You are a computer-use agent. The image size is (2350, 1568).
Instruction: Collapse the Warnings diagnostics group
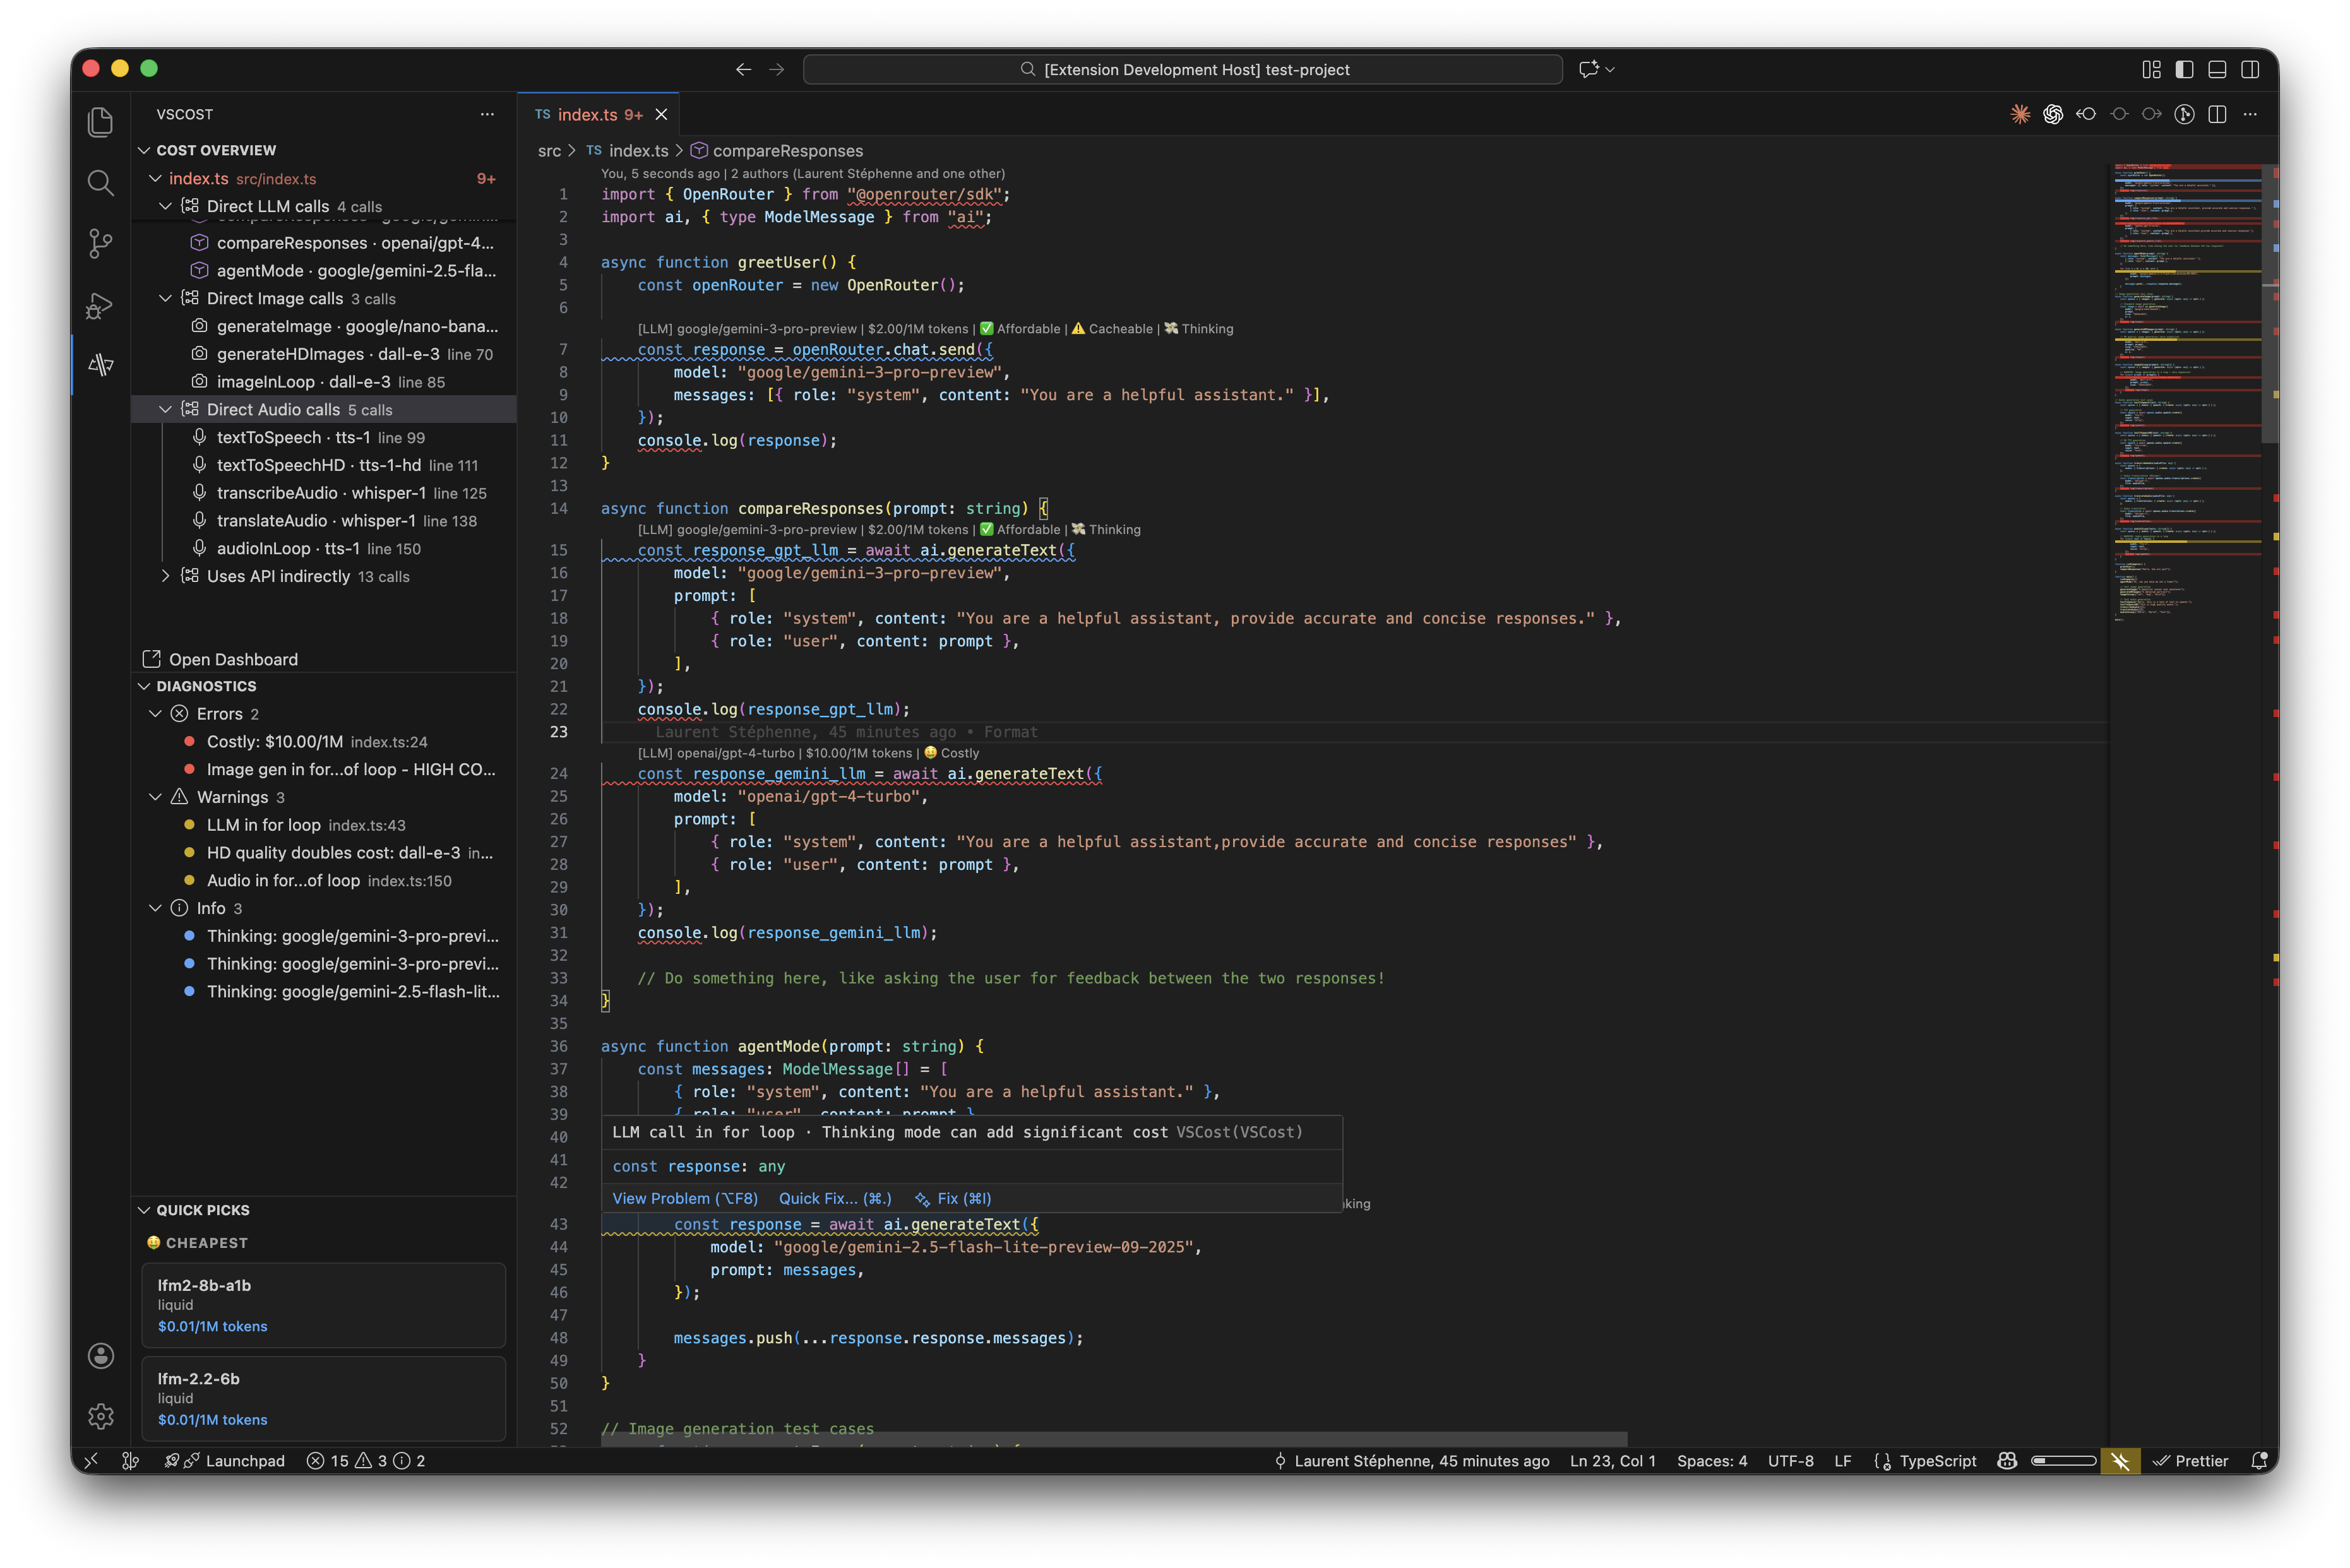(155, 797)
